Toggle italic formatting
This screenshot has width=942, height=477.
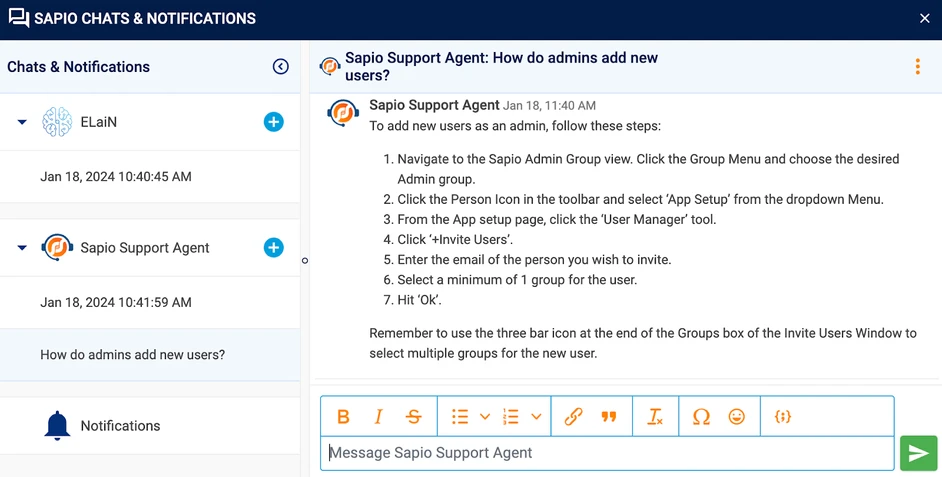click(378, 417)
